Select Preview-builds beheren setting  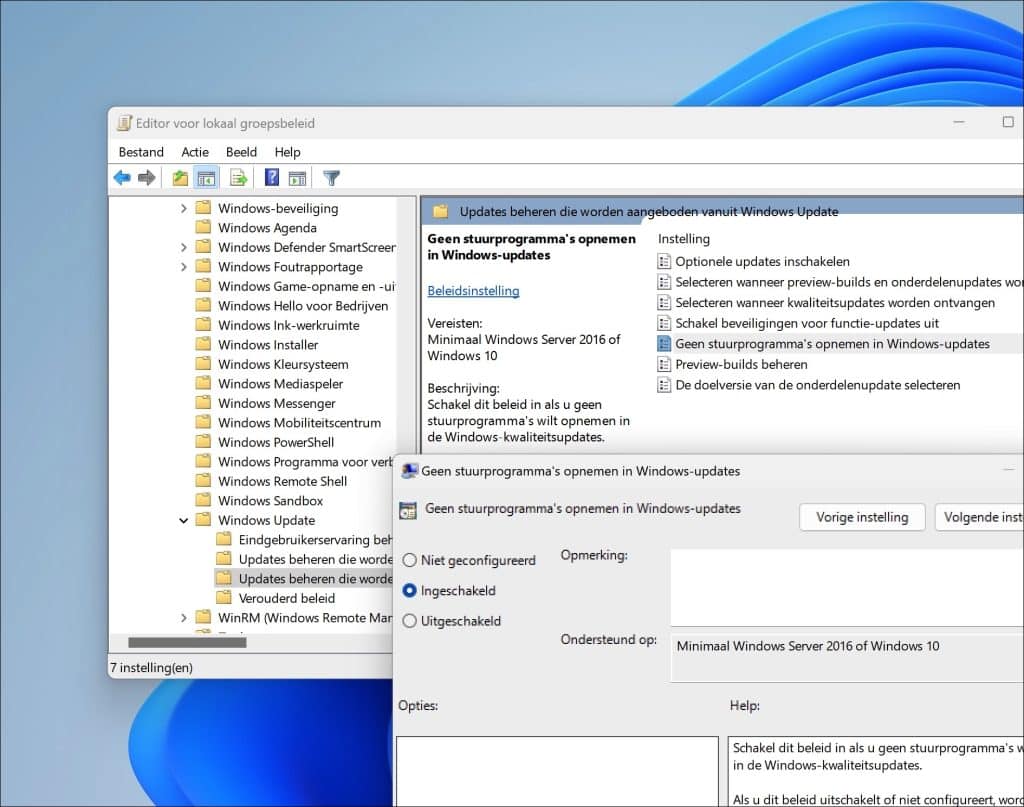click(x=741, y=364)
